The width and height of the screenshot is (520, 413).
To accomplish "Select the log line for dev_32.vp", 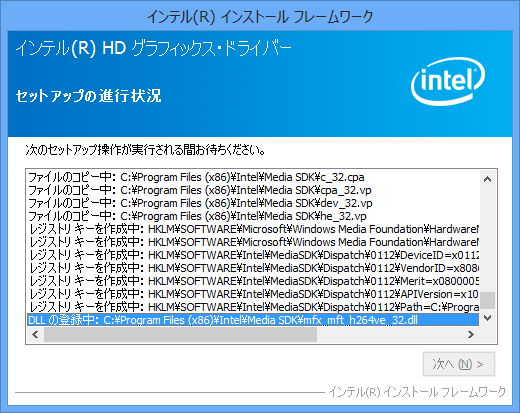I will (253, 203).
